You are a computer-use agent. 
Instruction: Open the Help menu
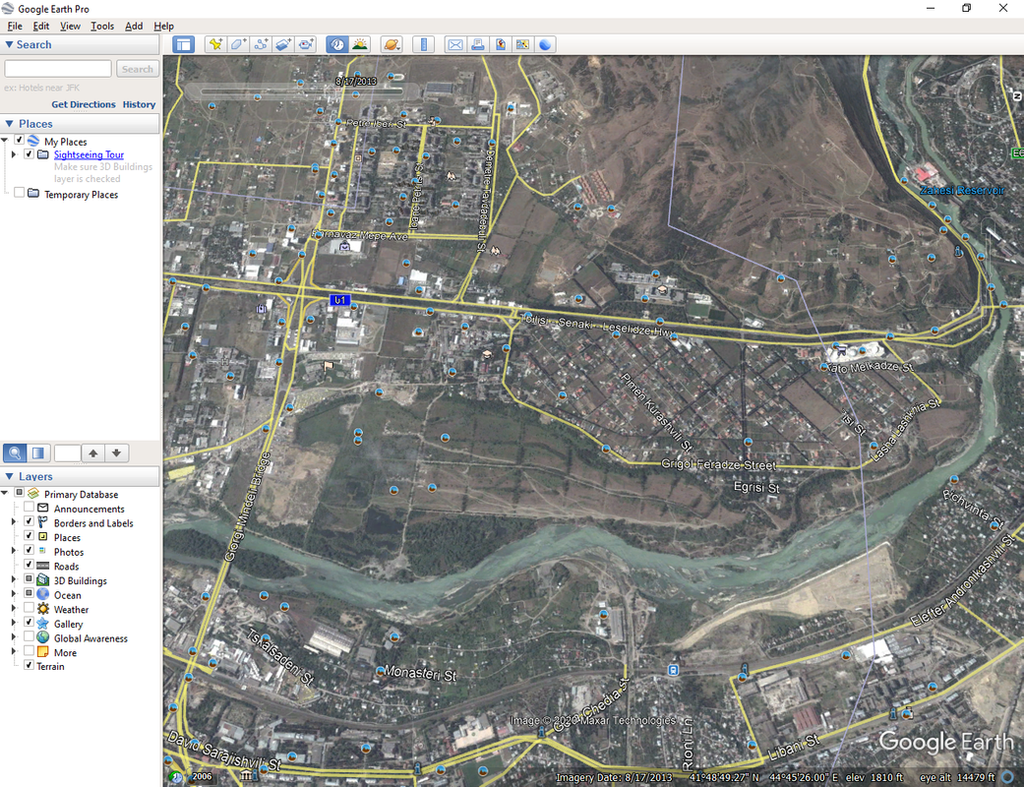pyautogui.click(x=164, y=26)
